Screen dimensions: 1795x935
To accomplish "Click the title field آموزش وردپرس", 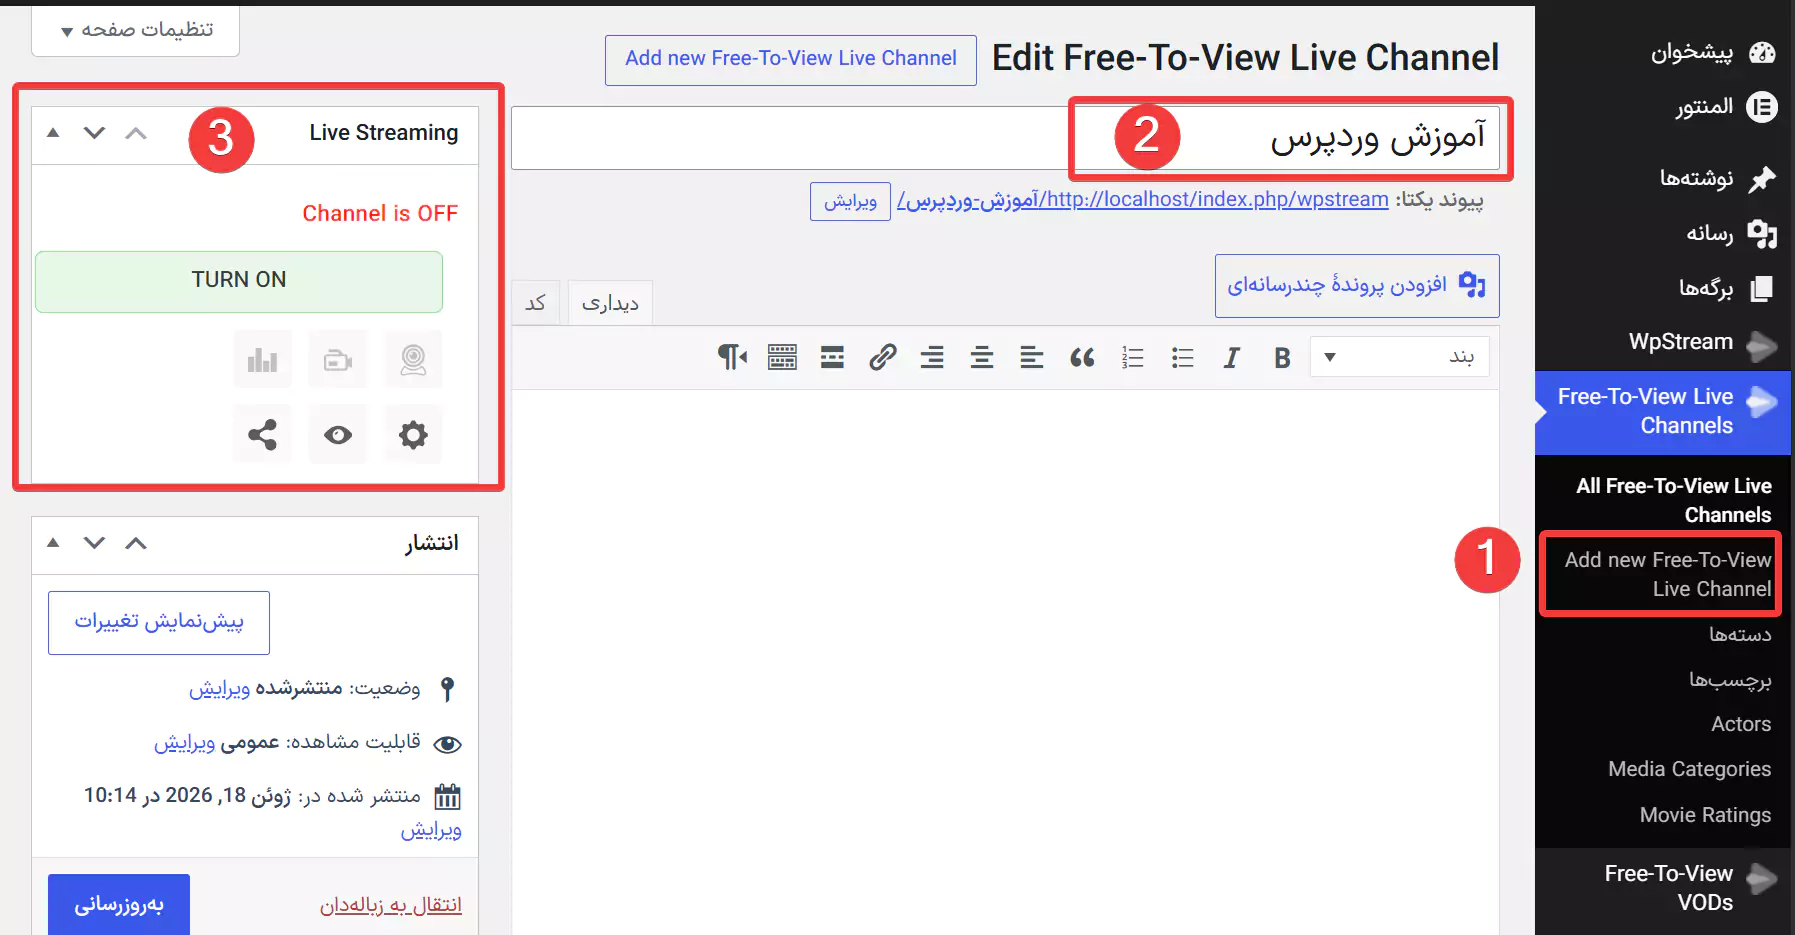I will (x=1005, y=138).
